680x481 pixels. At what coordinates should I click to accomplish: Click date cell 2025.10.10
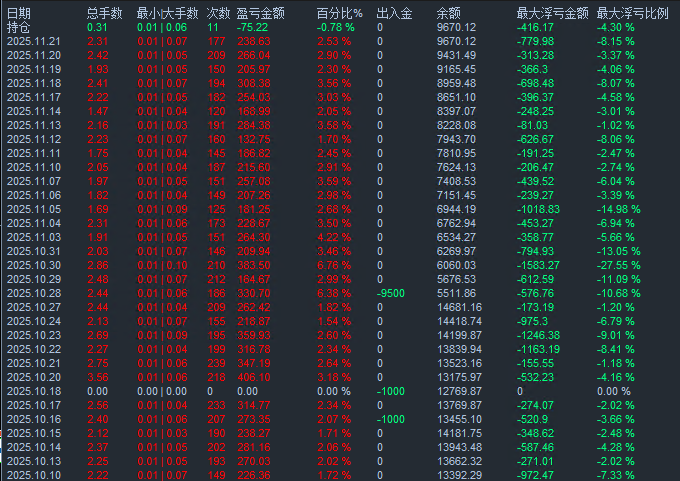click(34, 475)
